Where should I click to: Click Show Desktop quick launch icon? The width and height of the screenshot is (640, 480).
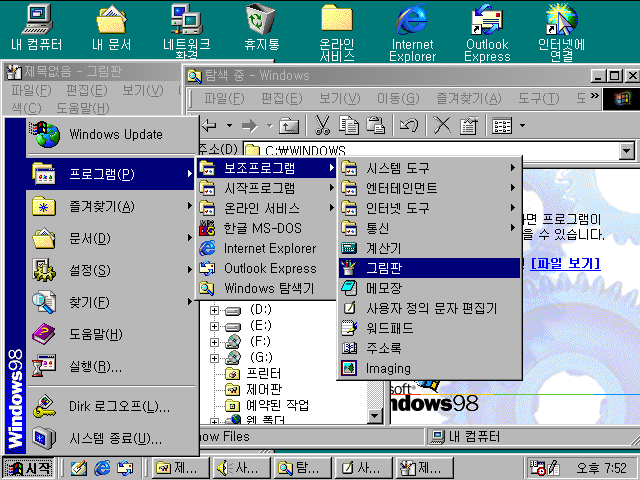(x=79, y=468)
